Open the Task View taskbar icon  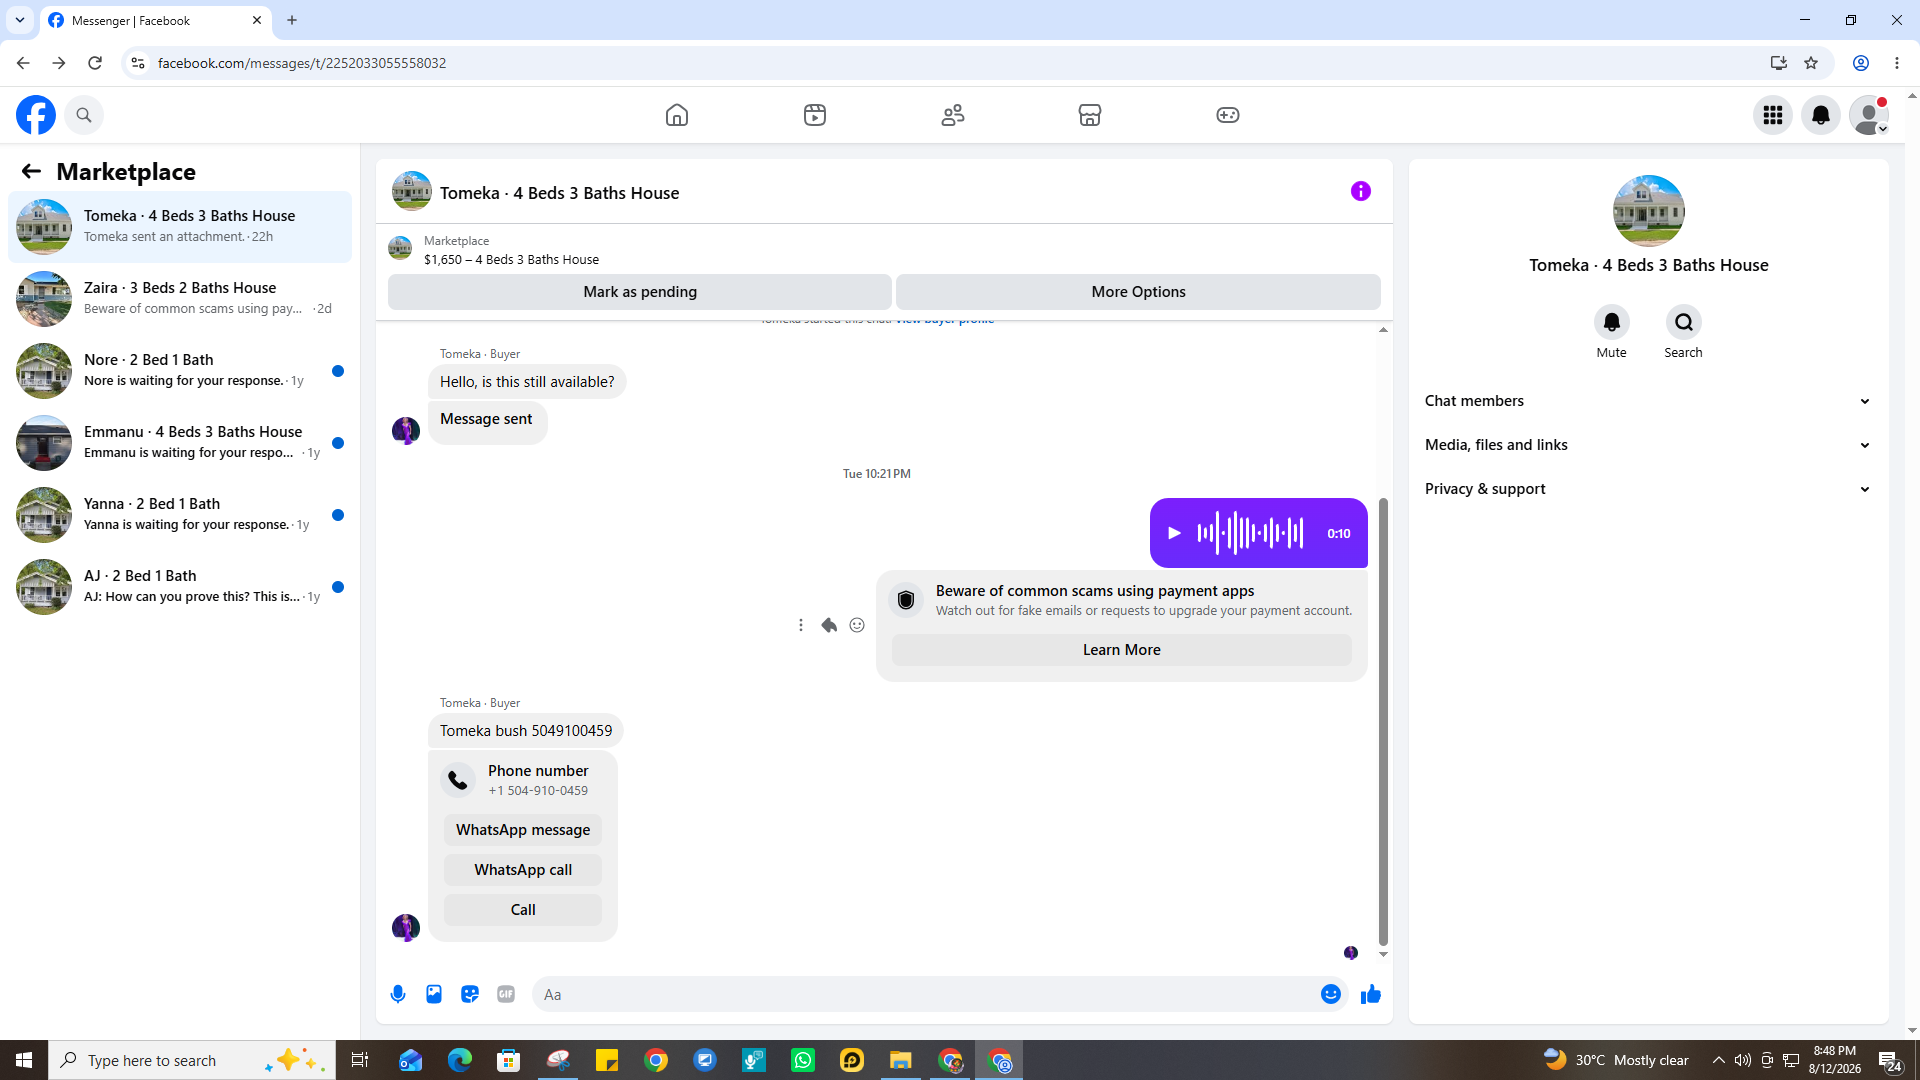click(360, 1060)
